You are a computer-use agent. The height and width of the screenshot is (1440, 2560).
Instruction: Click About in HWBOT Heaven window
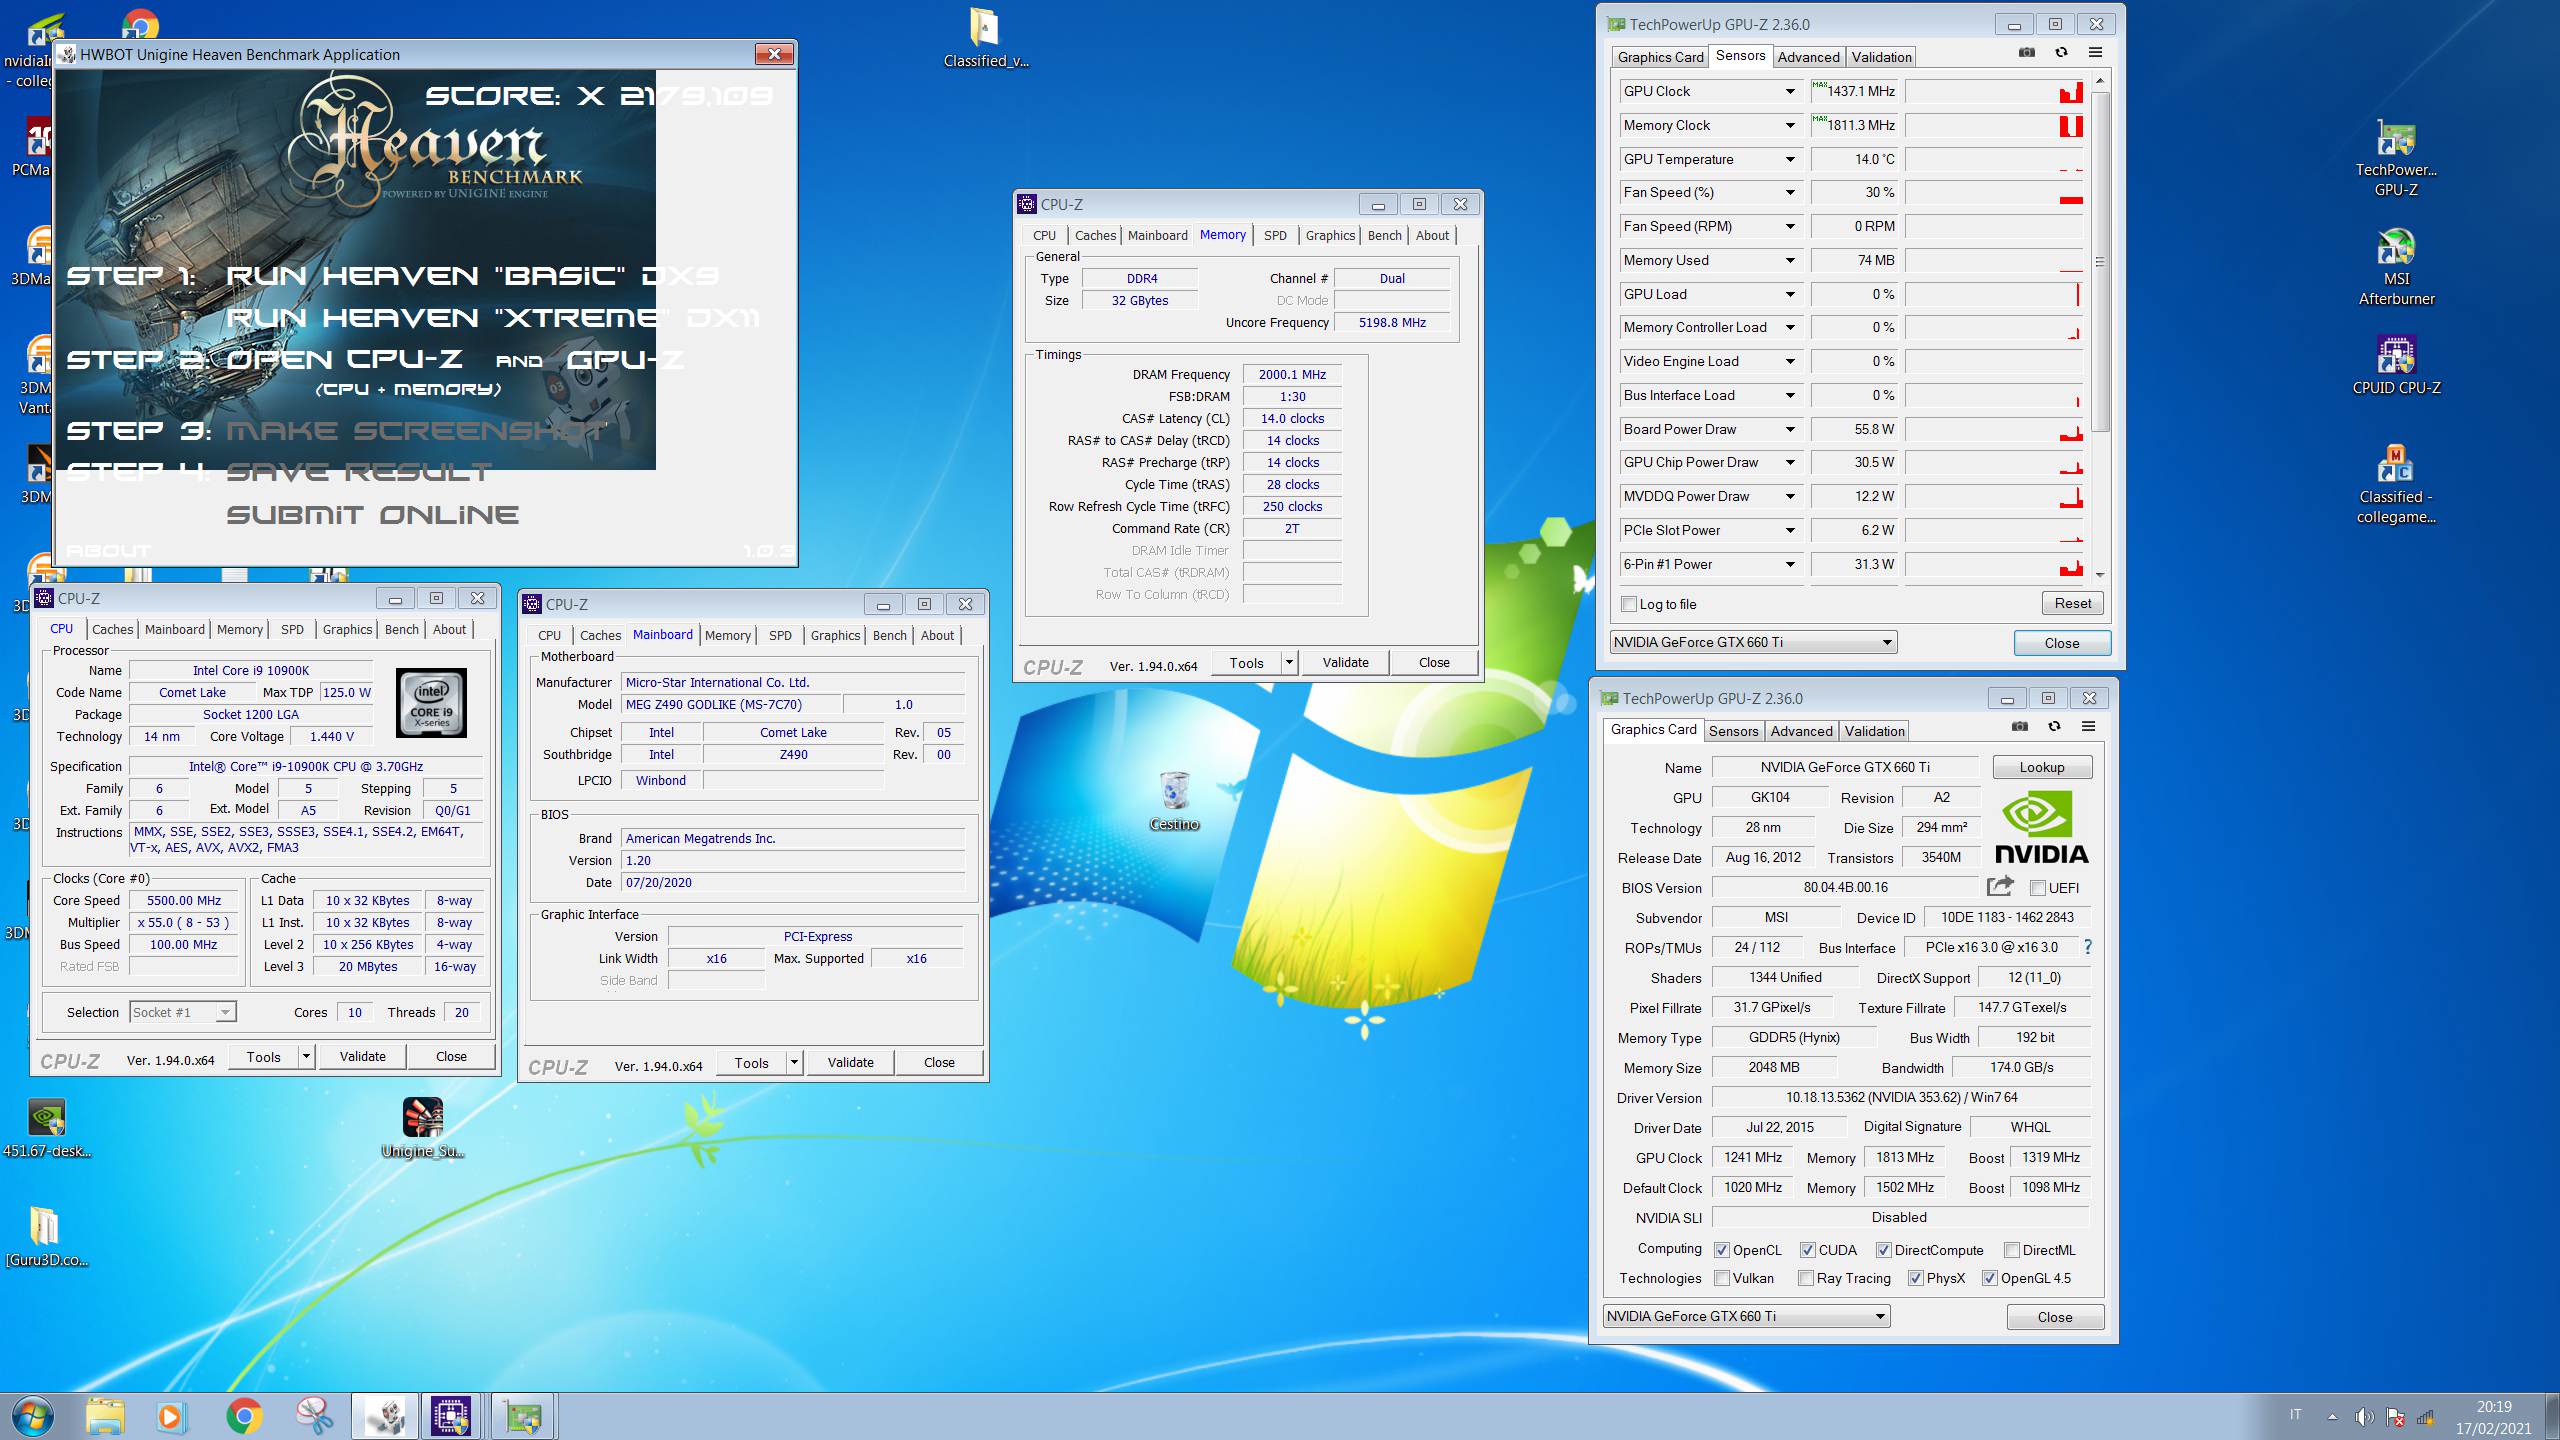pyautogui.click(x=108, y=551)
